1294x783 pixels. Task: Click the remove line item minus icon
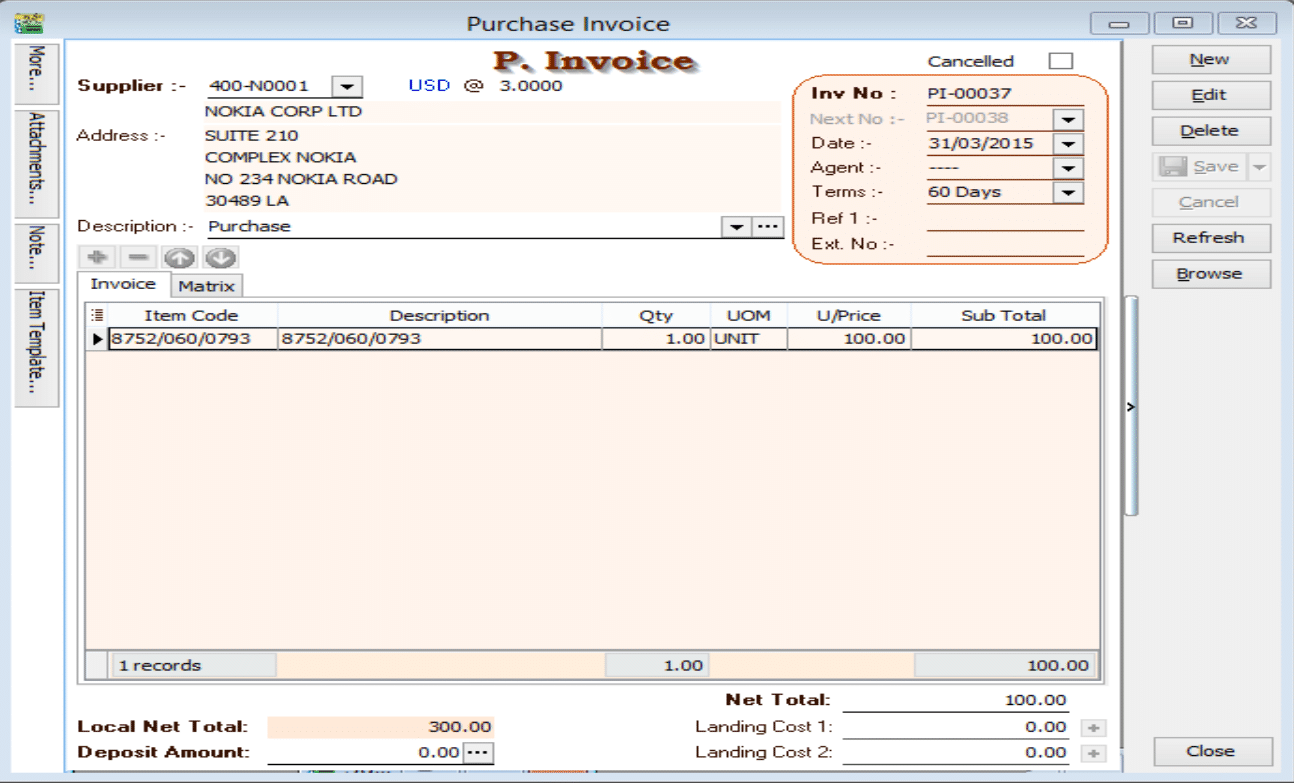[138, 257]
